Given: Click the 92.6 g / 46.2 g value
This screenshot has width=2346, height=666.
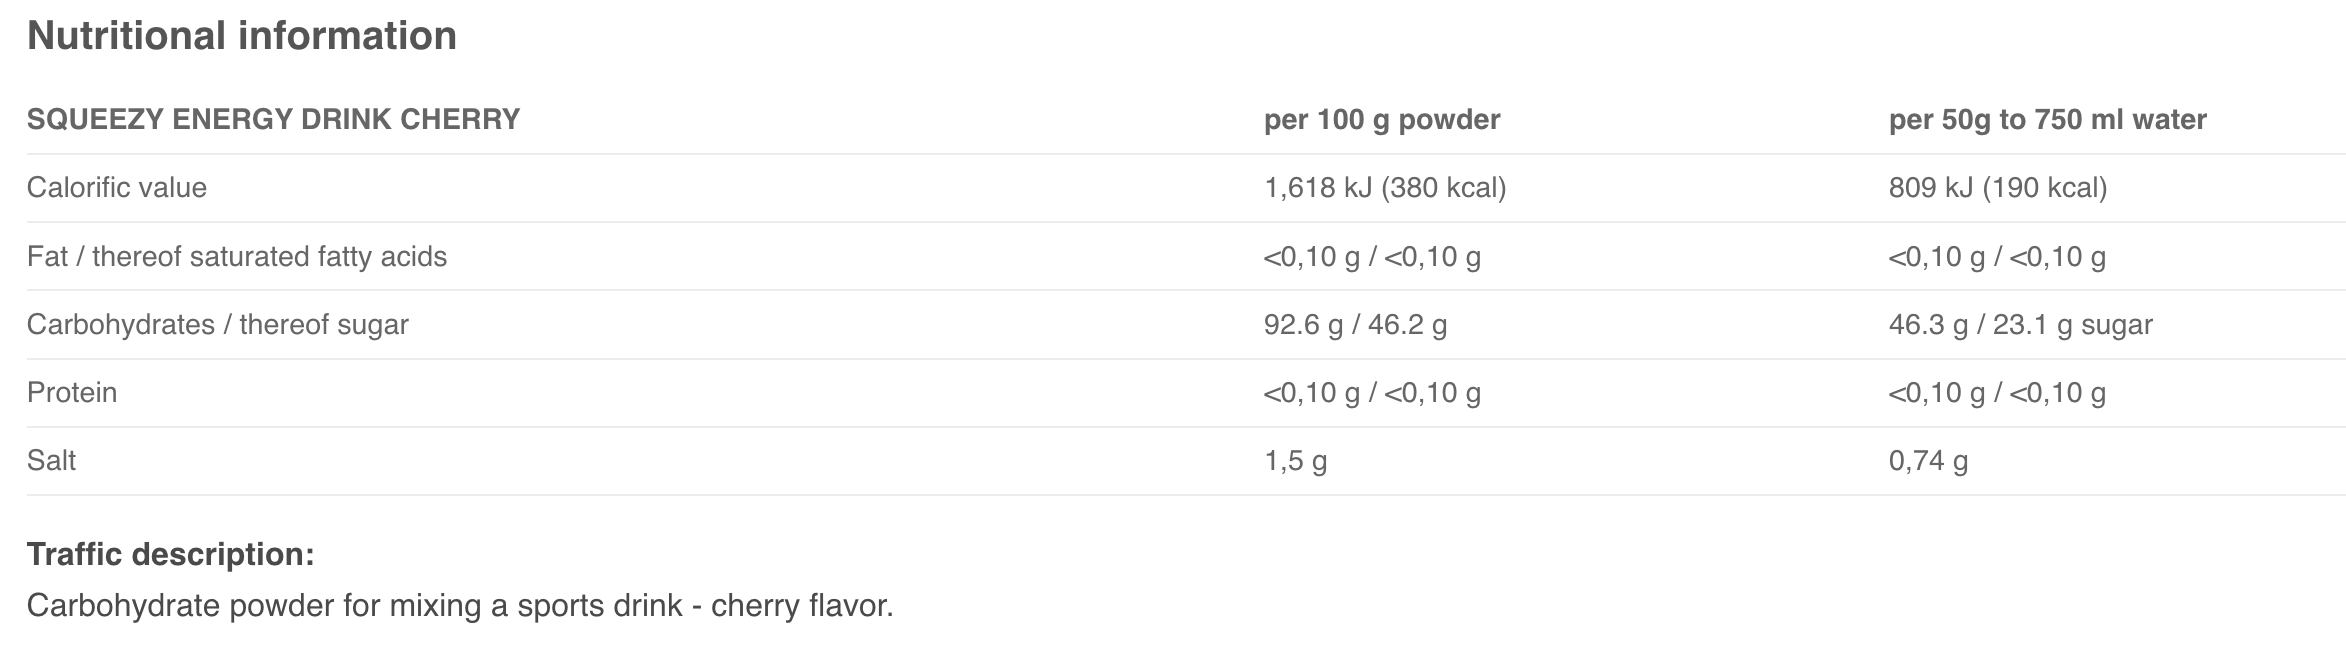Looking at the screenshot, I should tap(1355, 325).
